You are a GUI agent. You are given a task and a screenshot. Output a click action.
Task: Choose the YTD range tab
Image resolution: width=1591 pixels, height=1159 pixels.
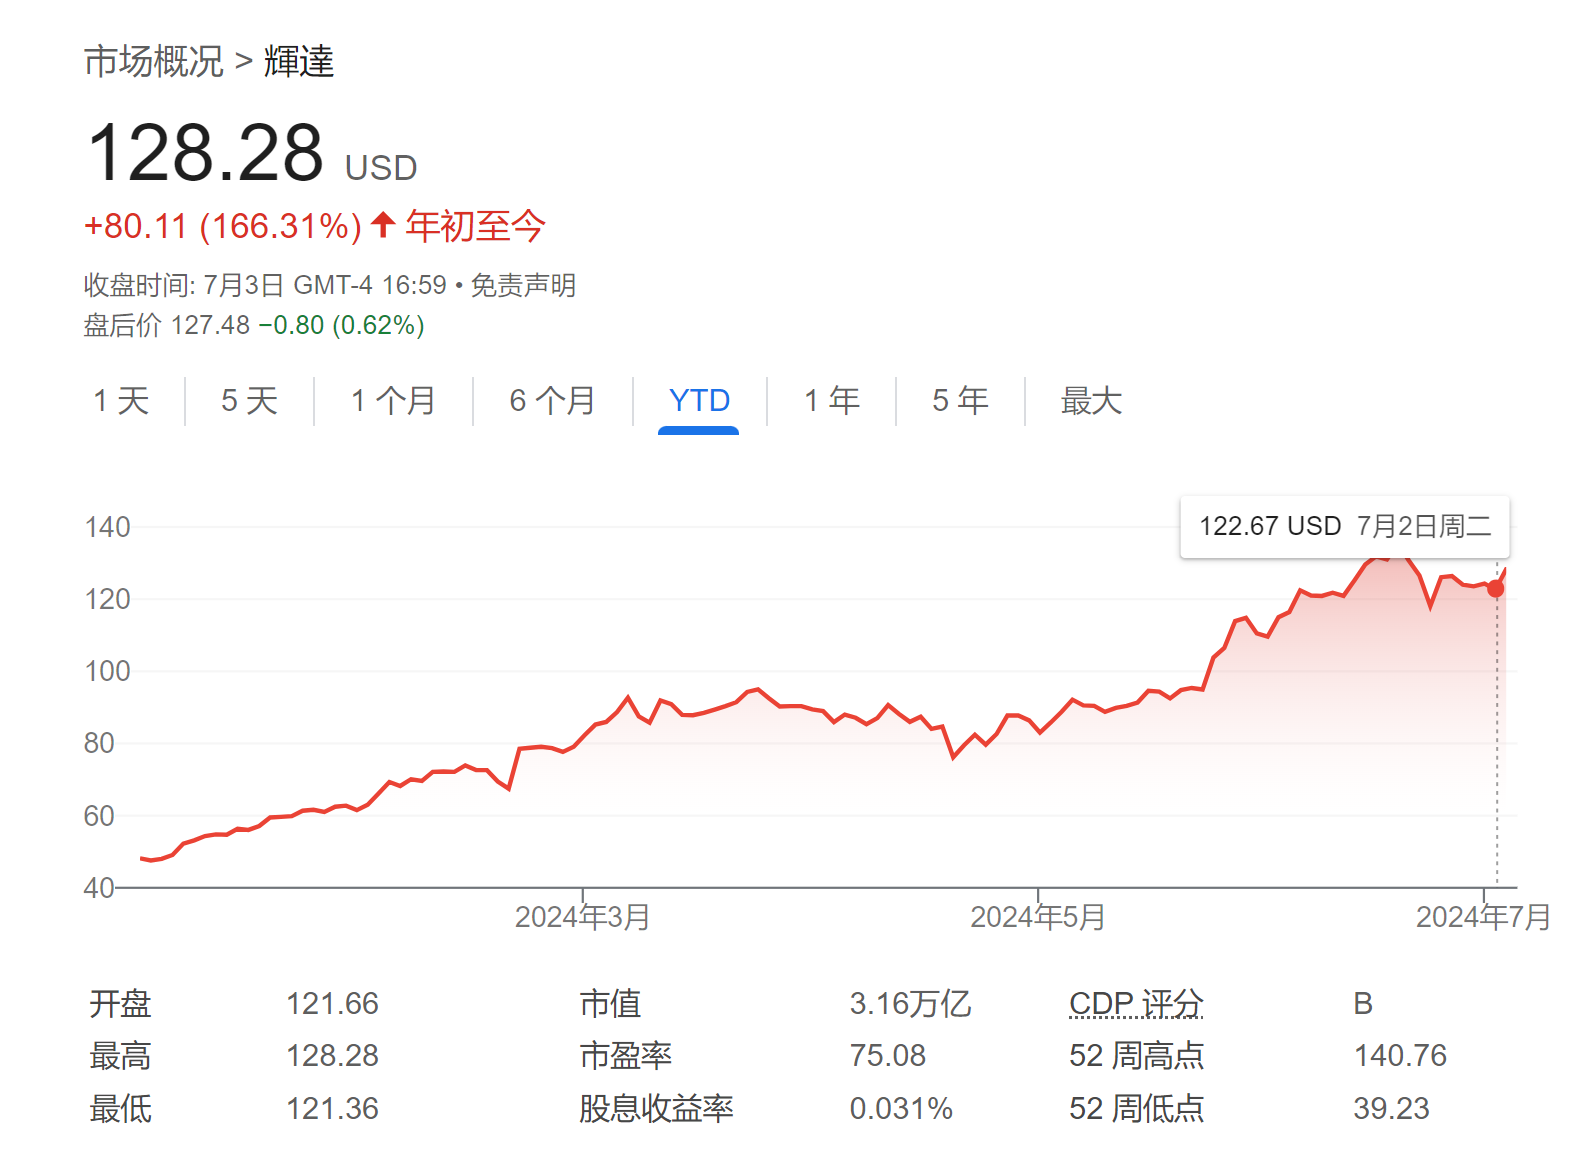tap(699, 401)
